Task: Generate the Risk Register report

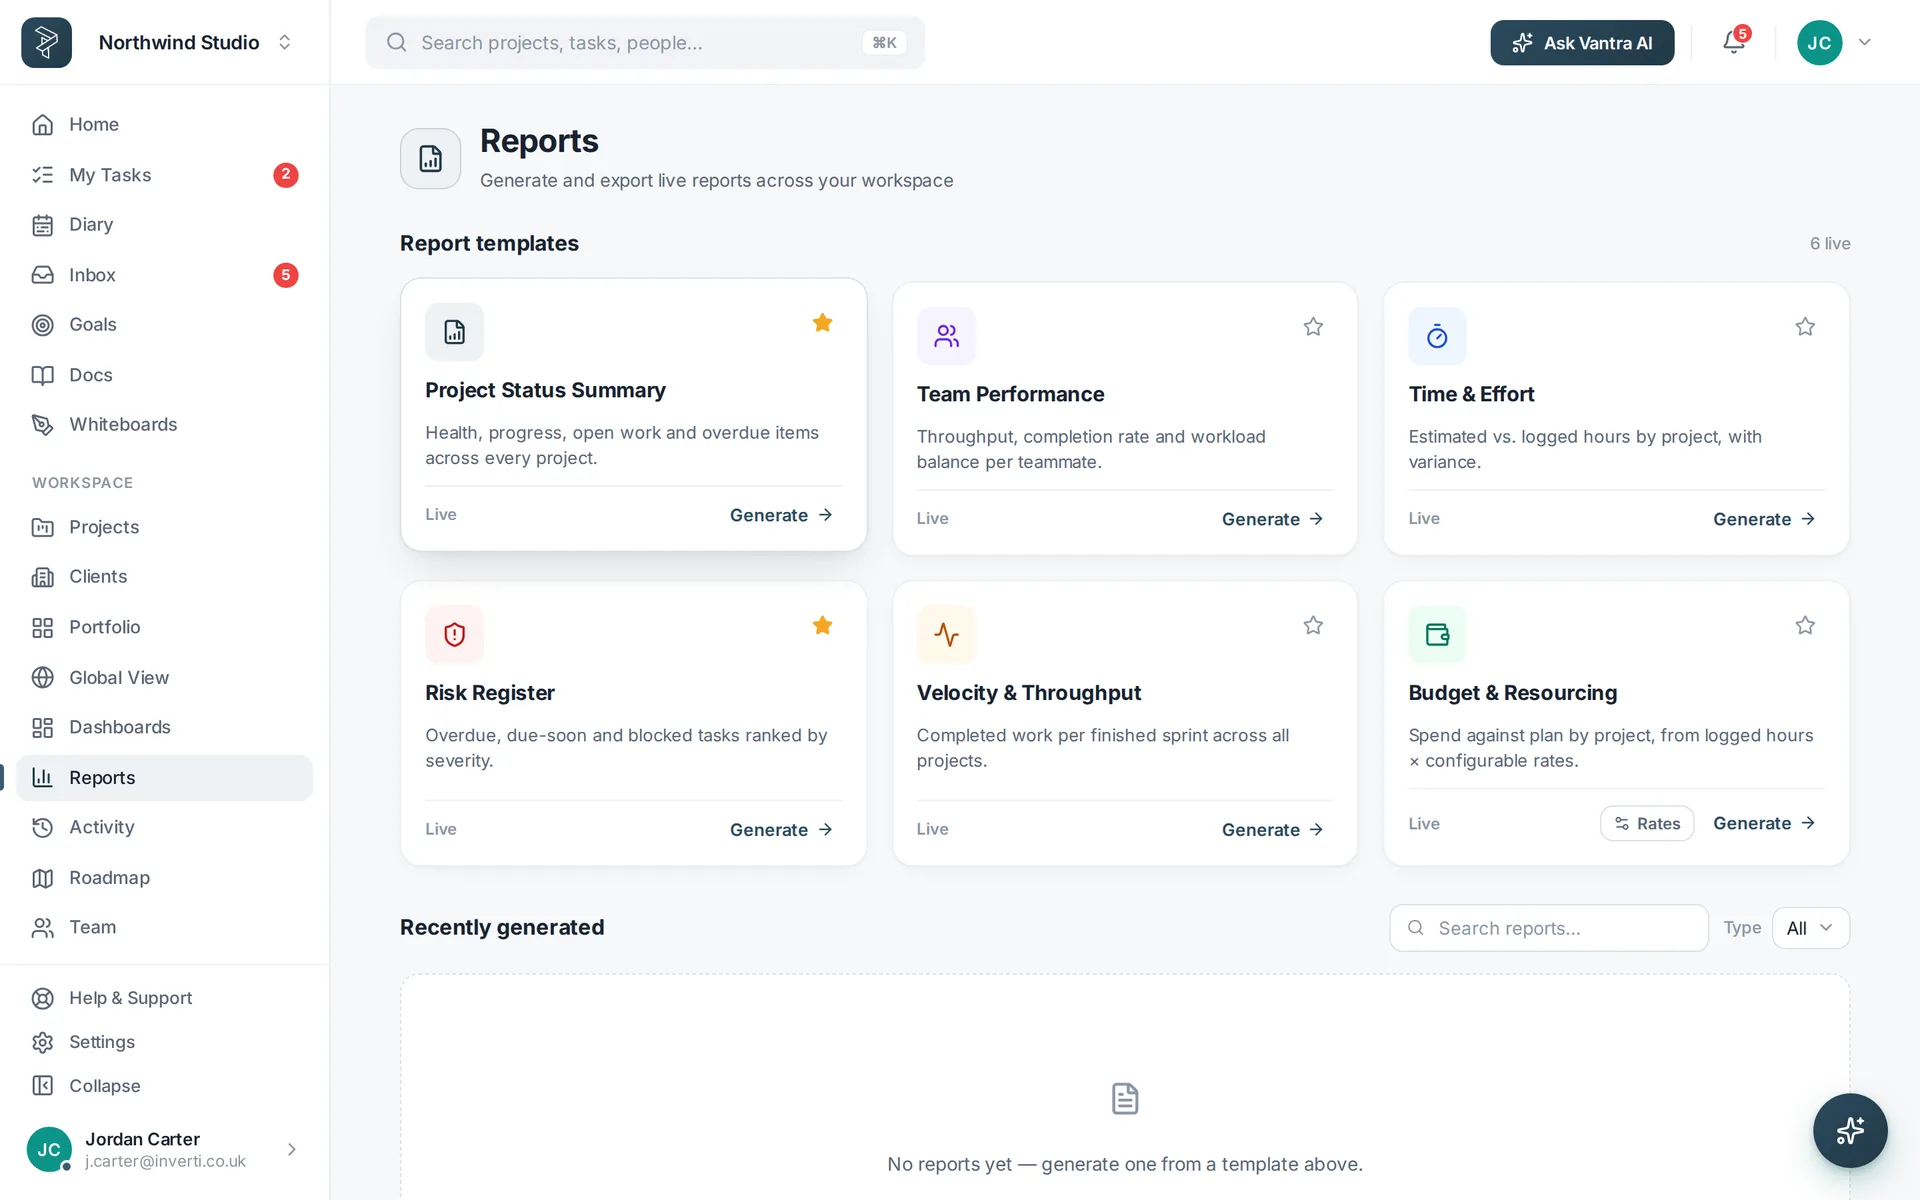Action: [x=781, y=830]
